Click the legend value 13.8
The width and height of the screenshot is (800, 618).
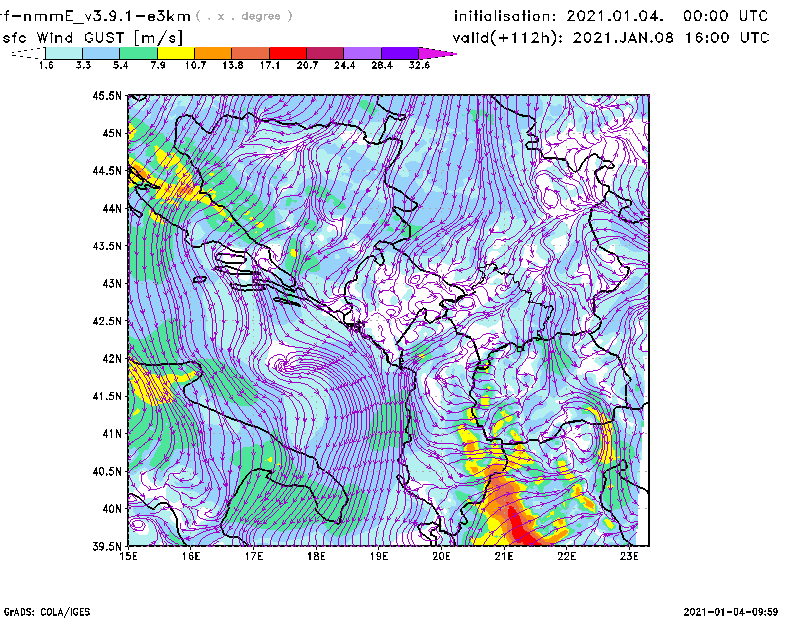pyautogui.click(x=233, y=65)
